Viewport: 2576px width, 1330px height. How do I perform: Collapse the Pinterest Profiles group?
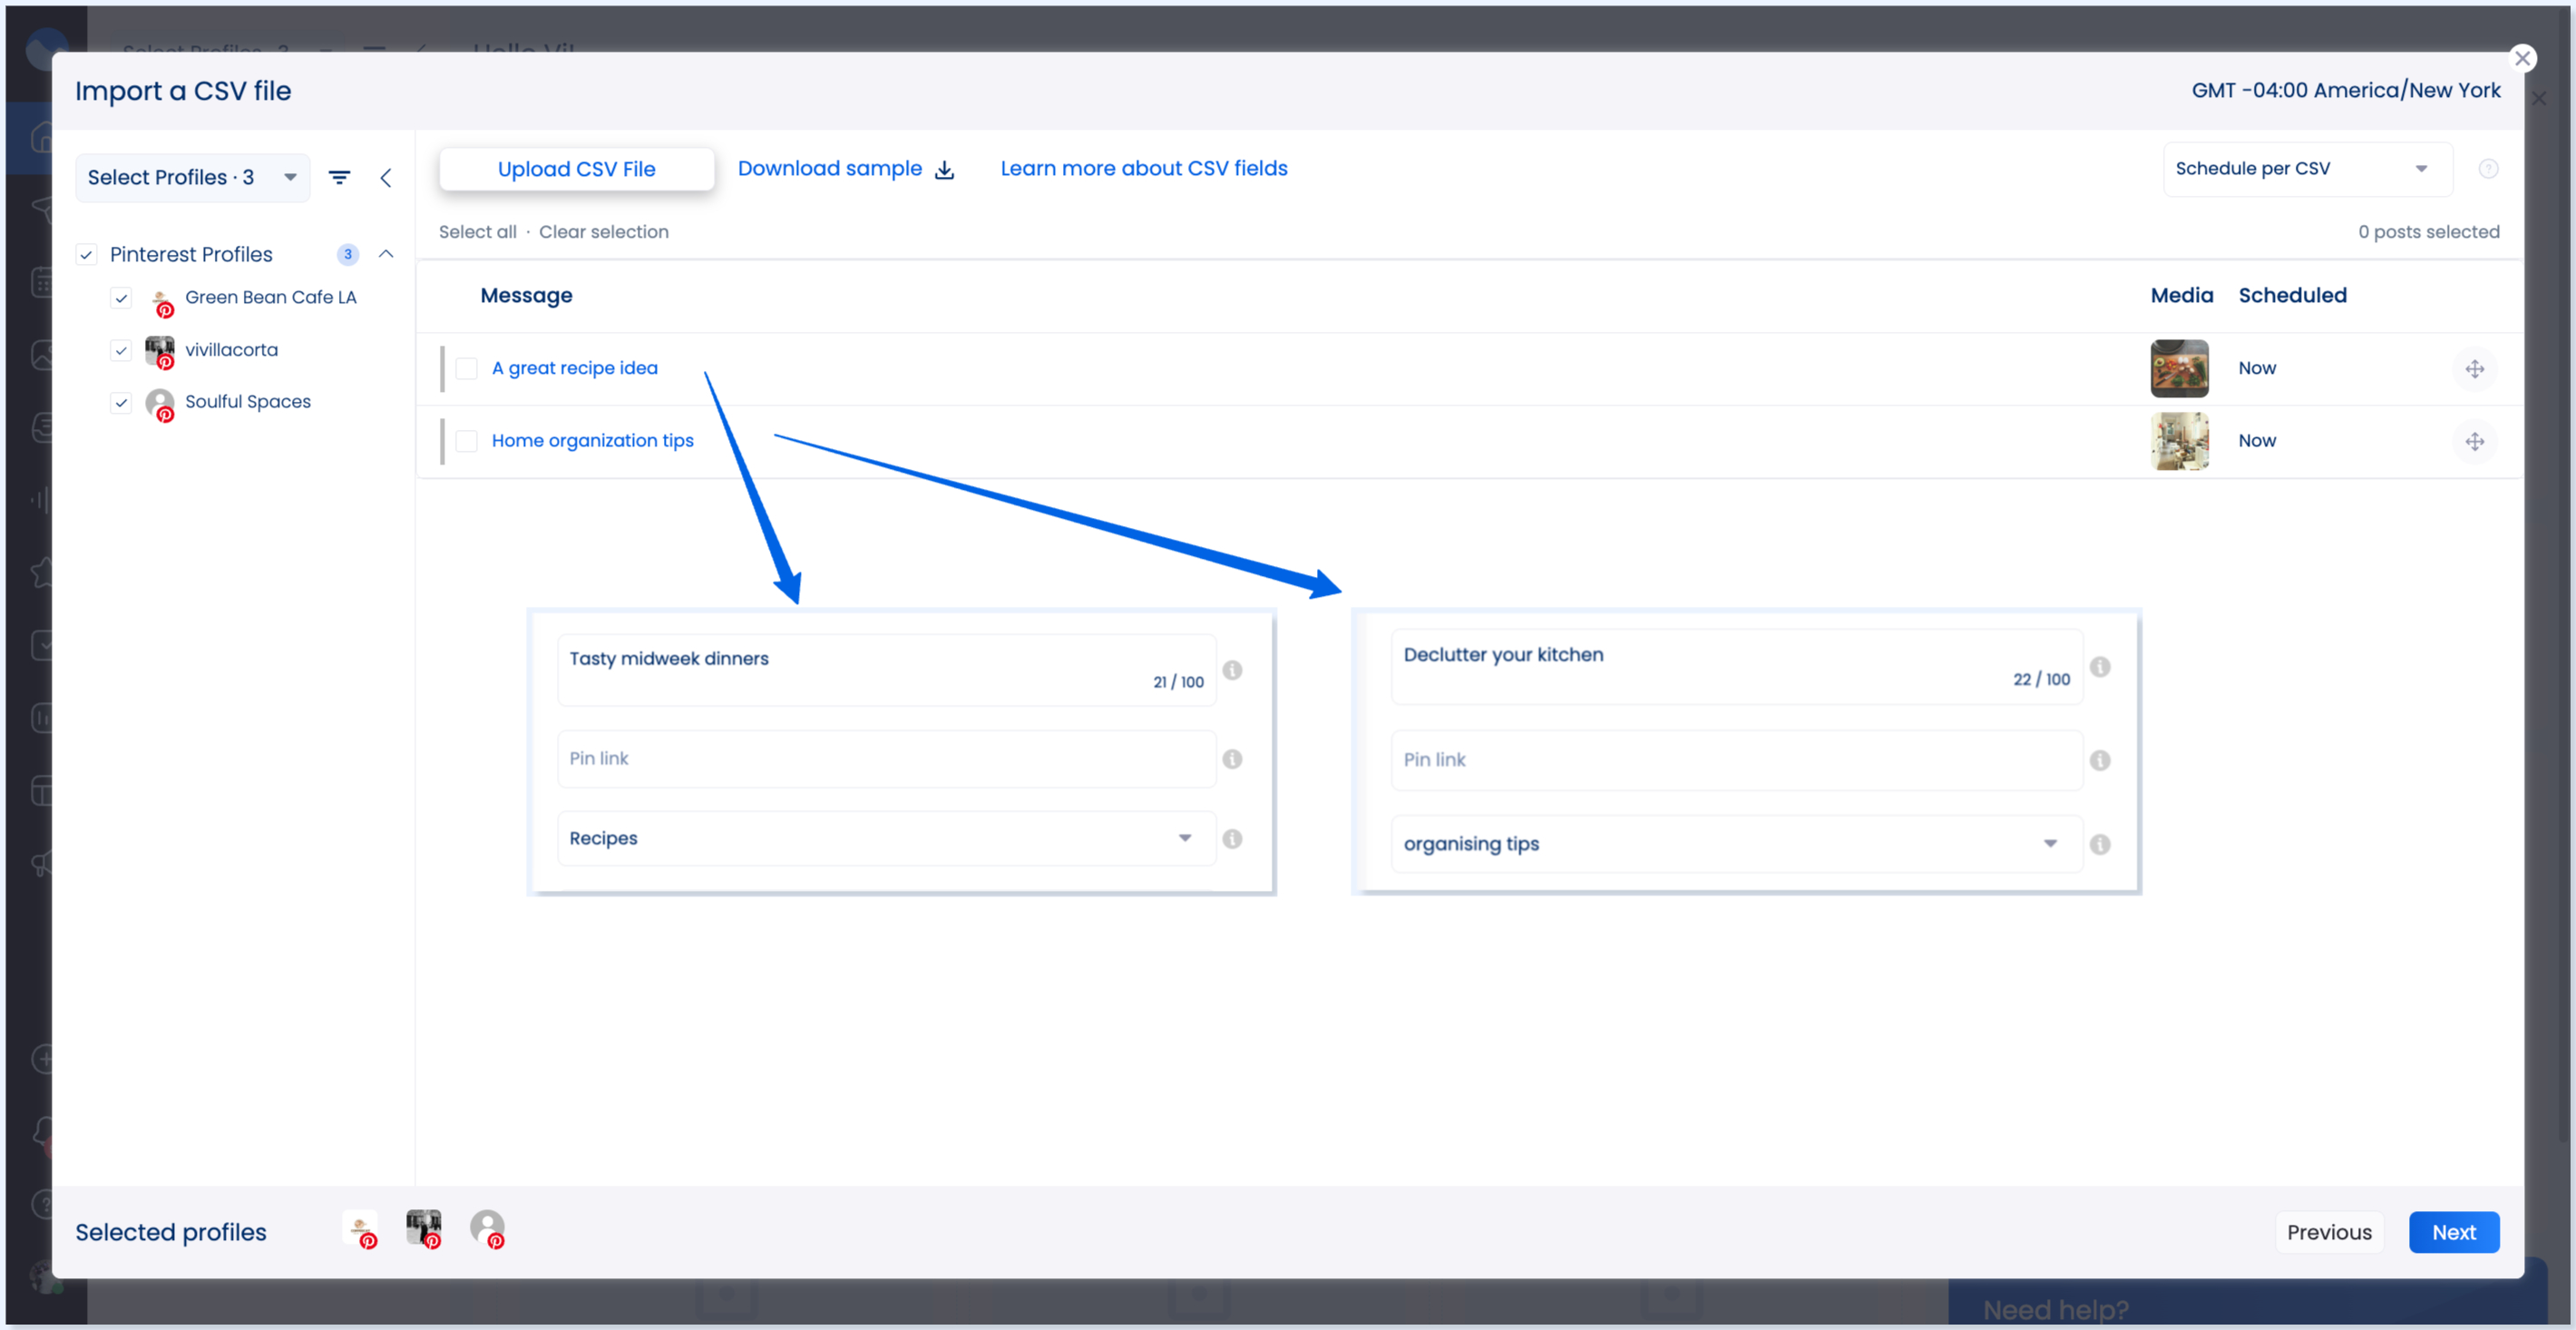pyautogui.click(x=386, y=254)
